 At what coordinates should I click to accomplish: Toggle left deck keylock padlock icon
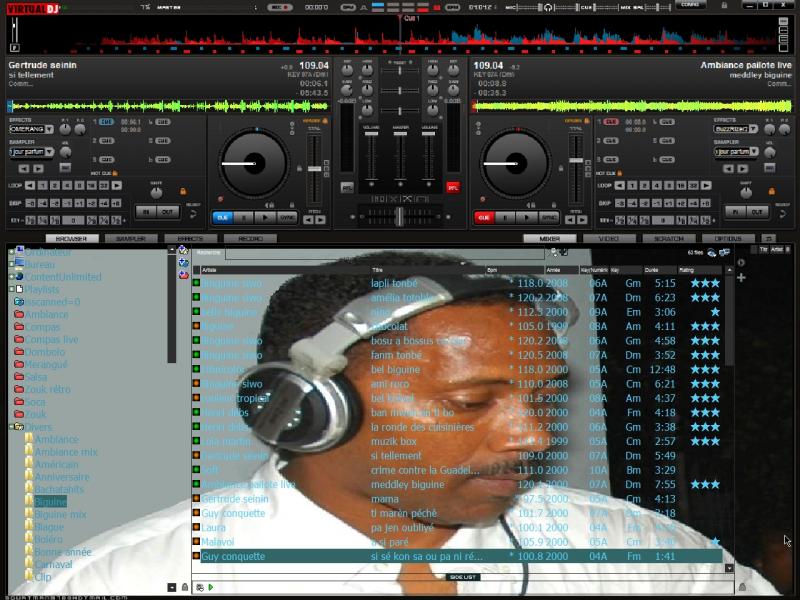183,191
